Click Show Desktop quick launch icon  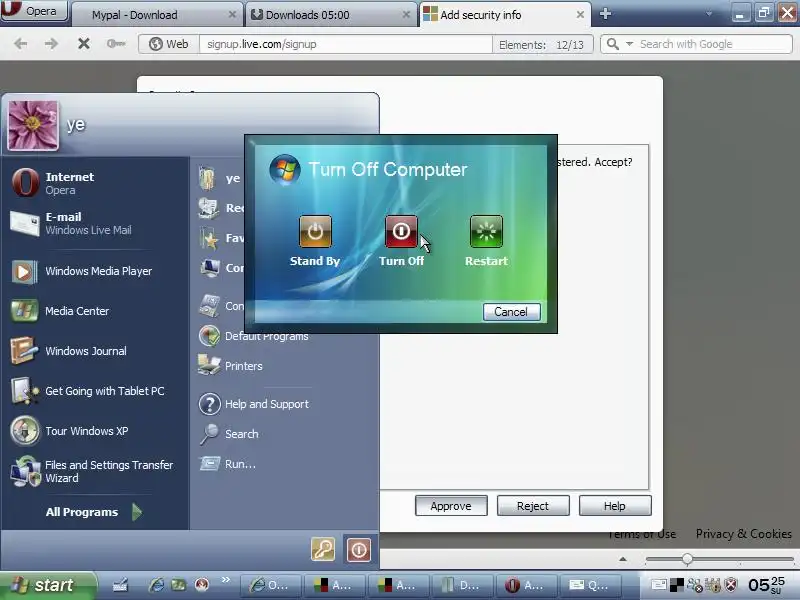coord(120,585)
